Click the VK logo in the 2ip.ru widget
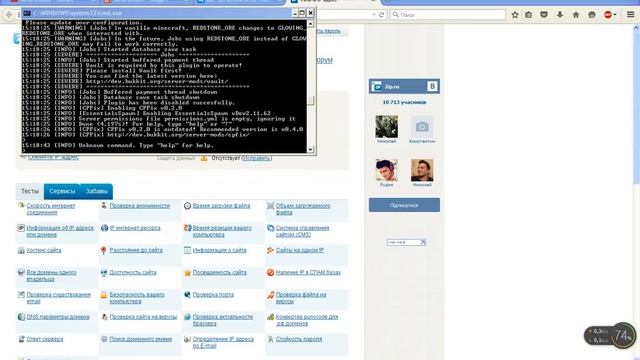Viewport: 640px width, 360px height. click(432, 86)
